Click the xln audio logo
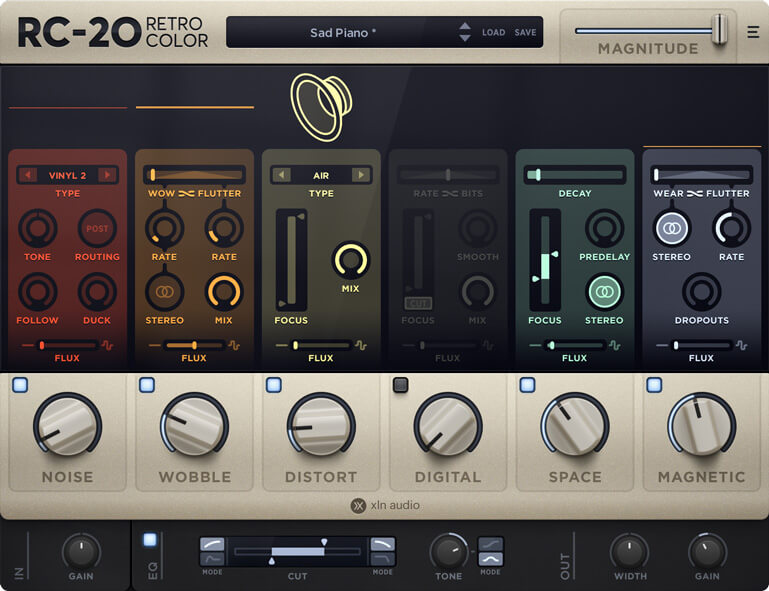The height and width of the screenshot is (591, 769). [385, 505]
